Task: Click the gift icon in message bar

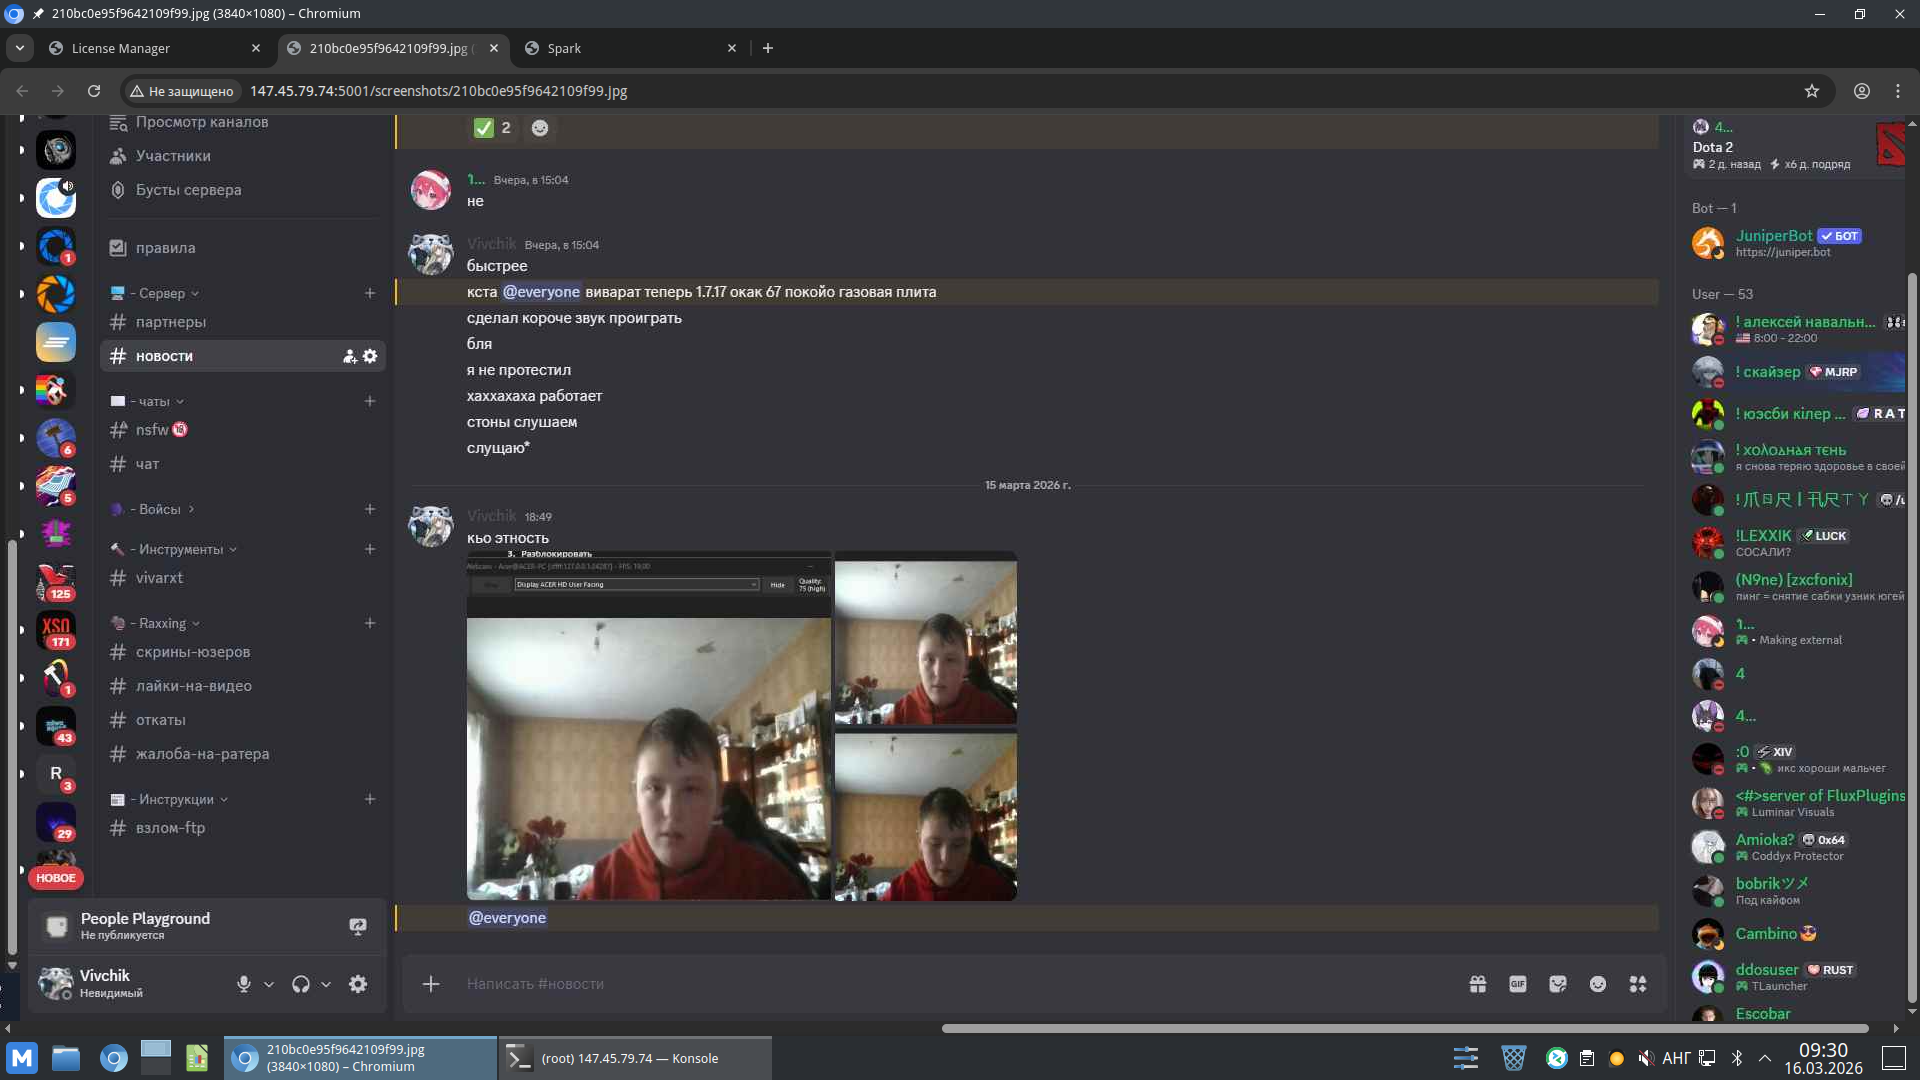Action: [x=1477, y=984]
